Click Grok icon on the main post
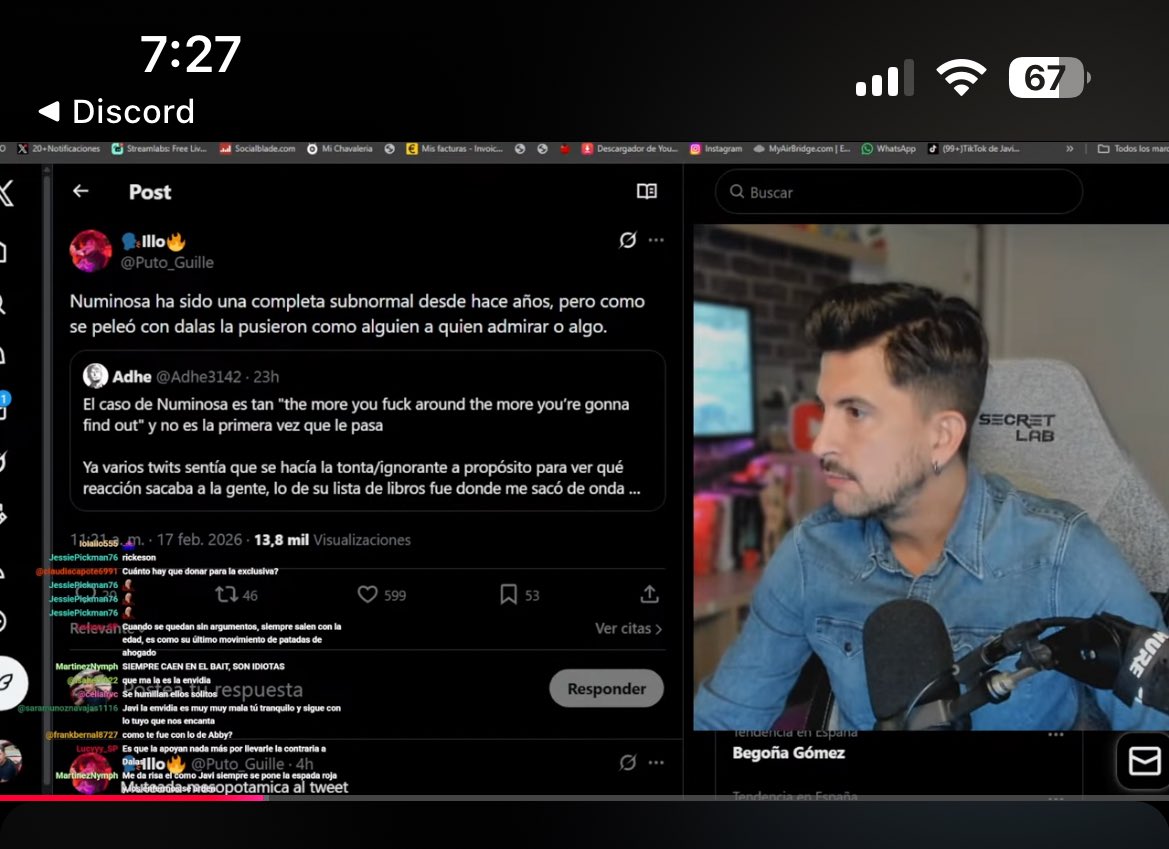Screen dimensions: 1169x849 point(628,240)
